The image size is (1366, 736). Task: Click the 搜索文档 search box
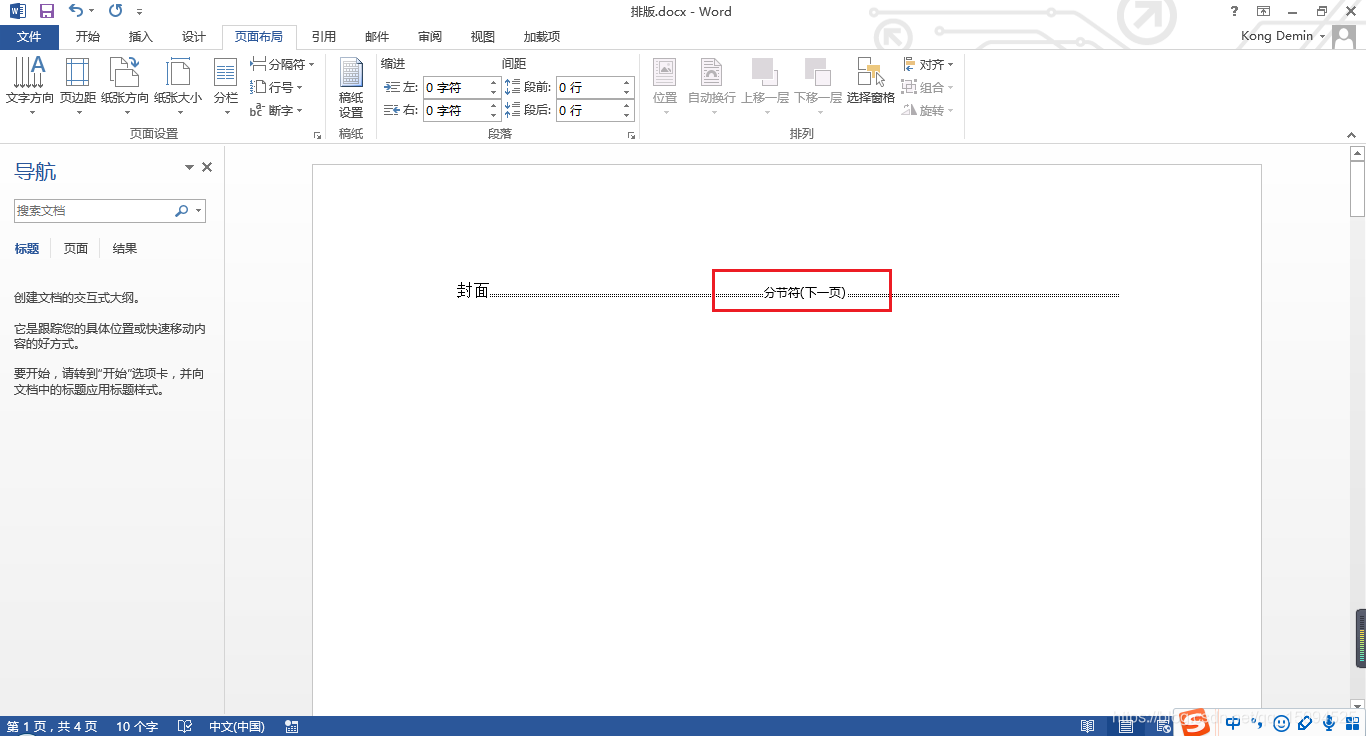(93, 211)
